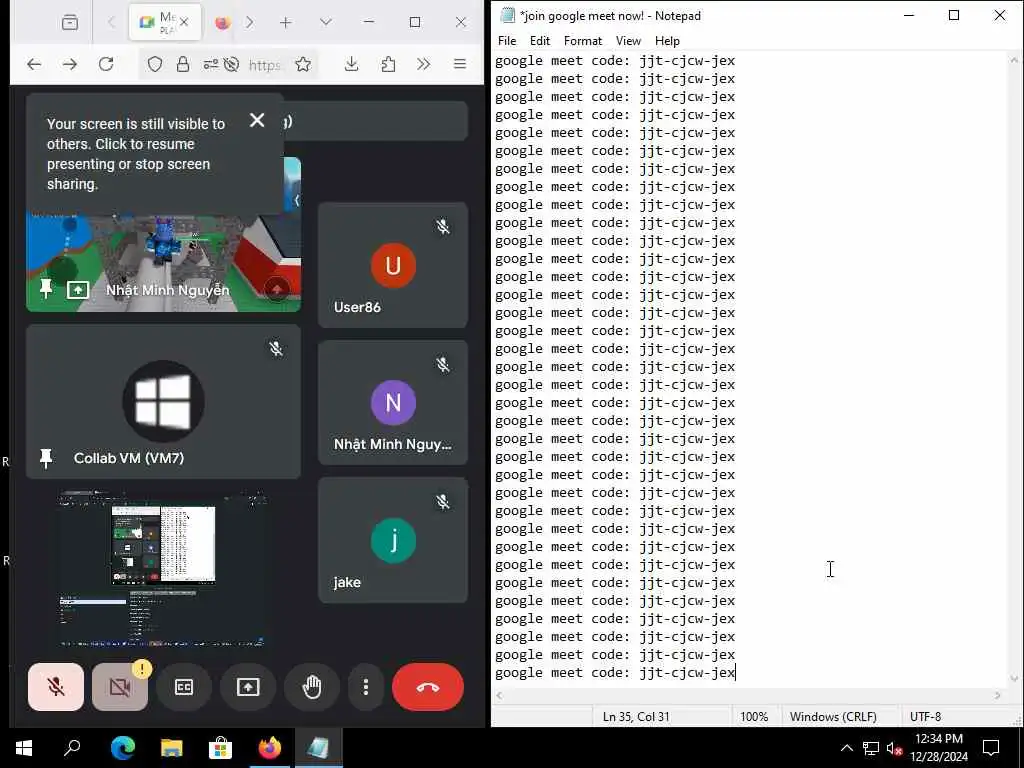Open Notepad File menu
The width and height of the screenshot is (1024, 768).
(x=507, y=40)
